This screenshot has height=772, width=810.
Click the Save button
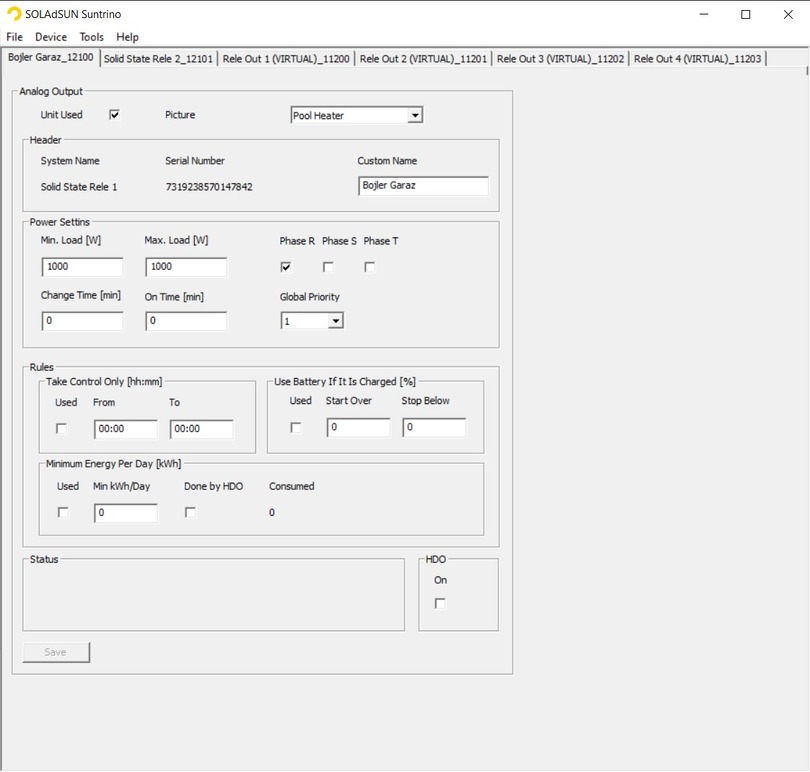pos(56,652)
